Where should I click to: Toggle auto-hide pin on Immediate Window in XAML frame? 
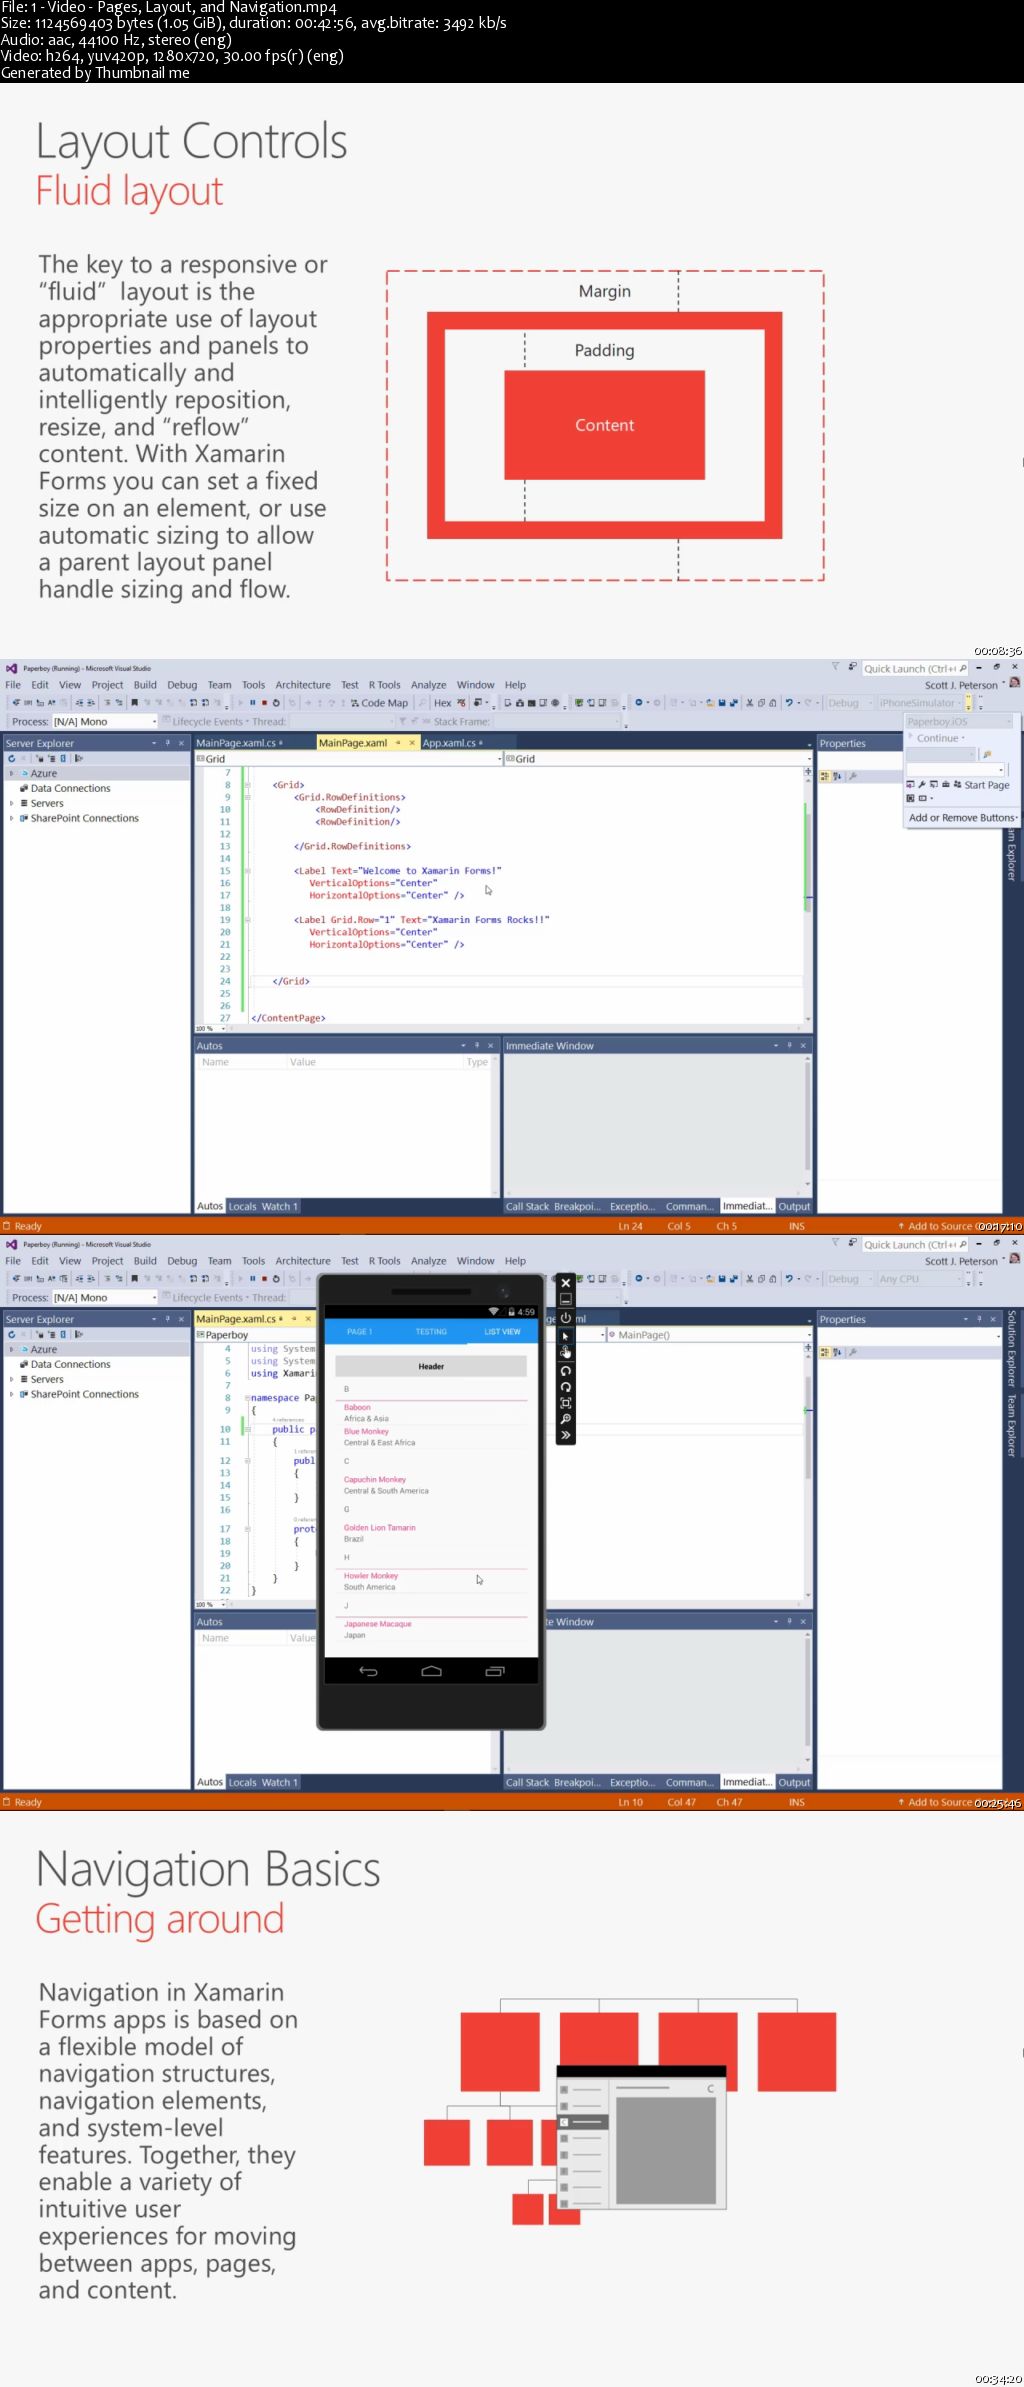pyautogui.click(x=789, y=1046)
